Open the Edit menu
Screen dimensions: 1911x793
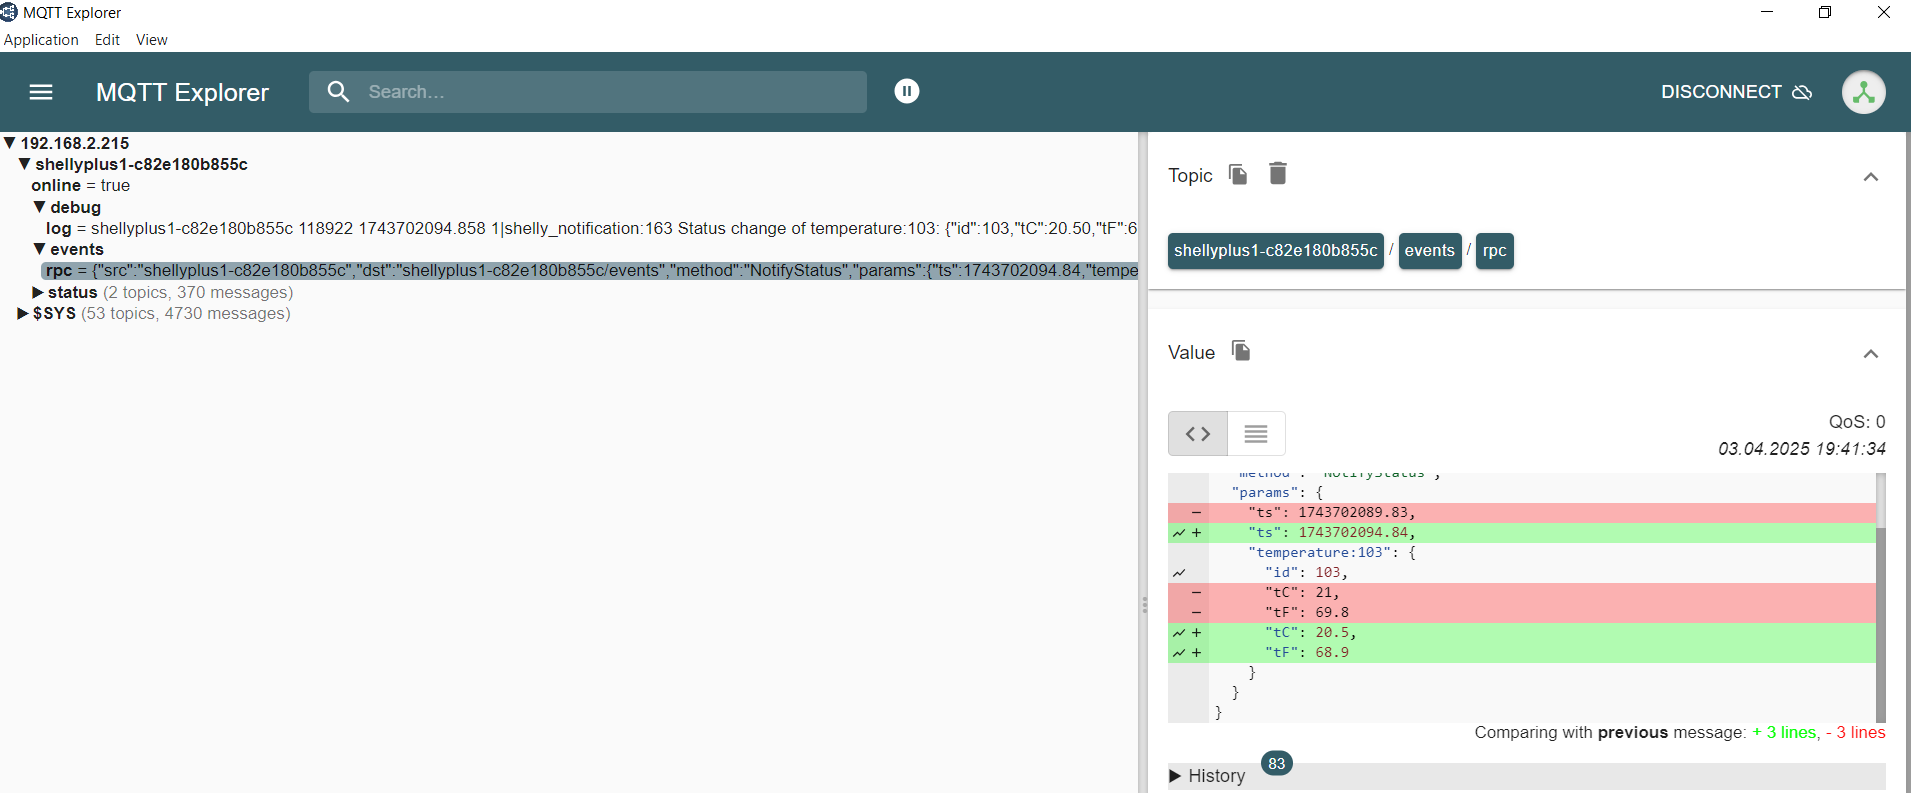coord(107,40)
